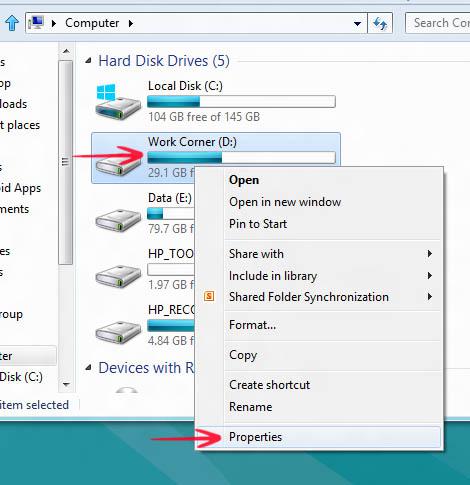
Task: Click the 'item selected' status bar text
Action: (34, 405)
